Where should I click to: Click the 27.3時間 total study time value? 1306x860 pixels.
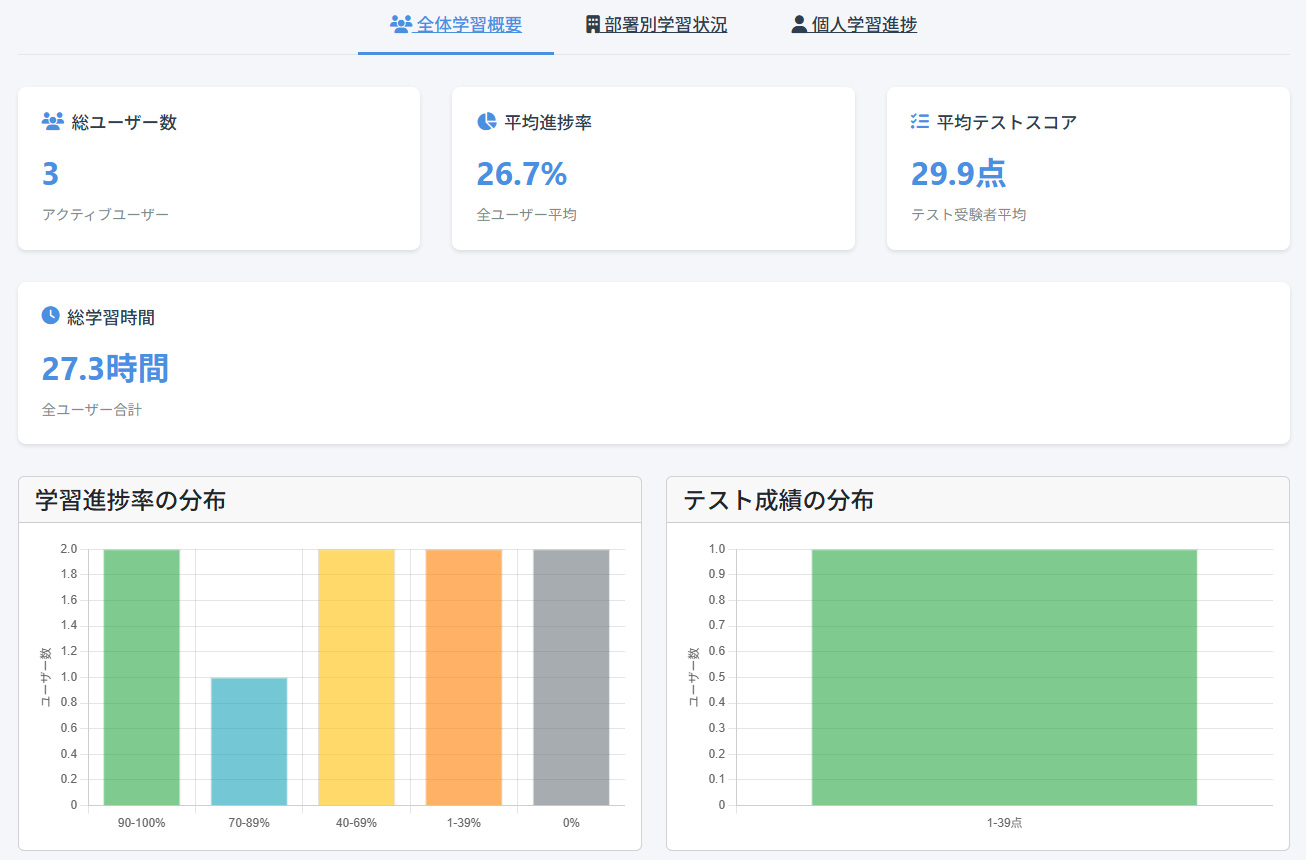[x=105, y=368]
